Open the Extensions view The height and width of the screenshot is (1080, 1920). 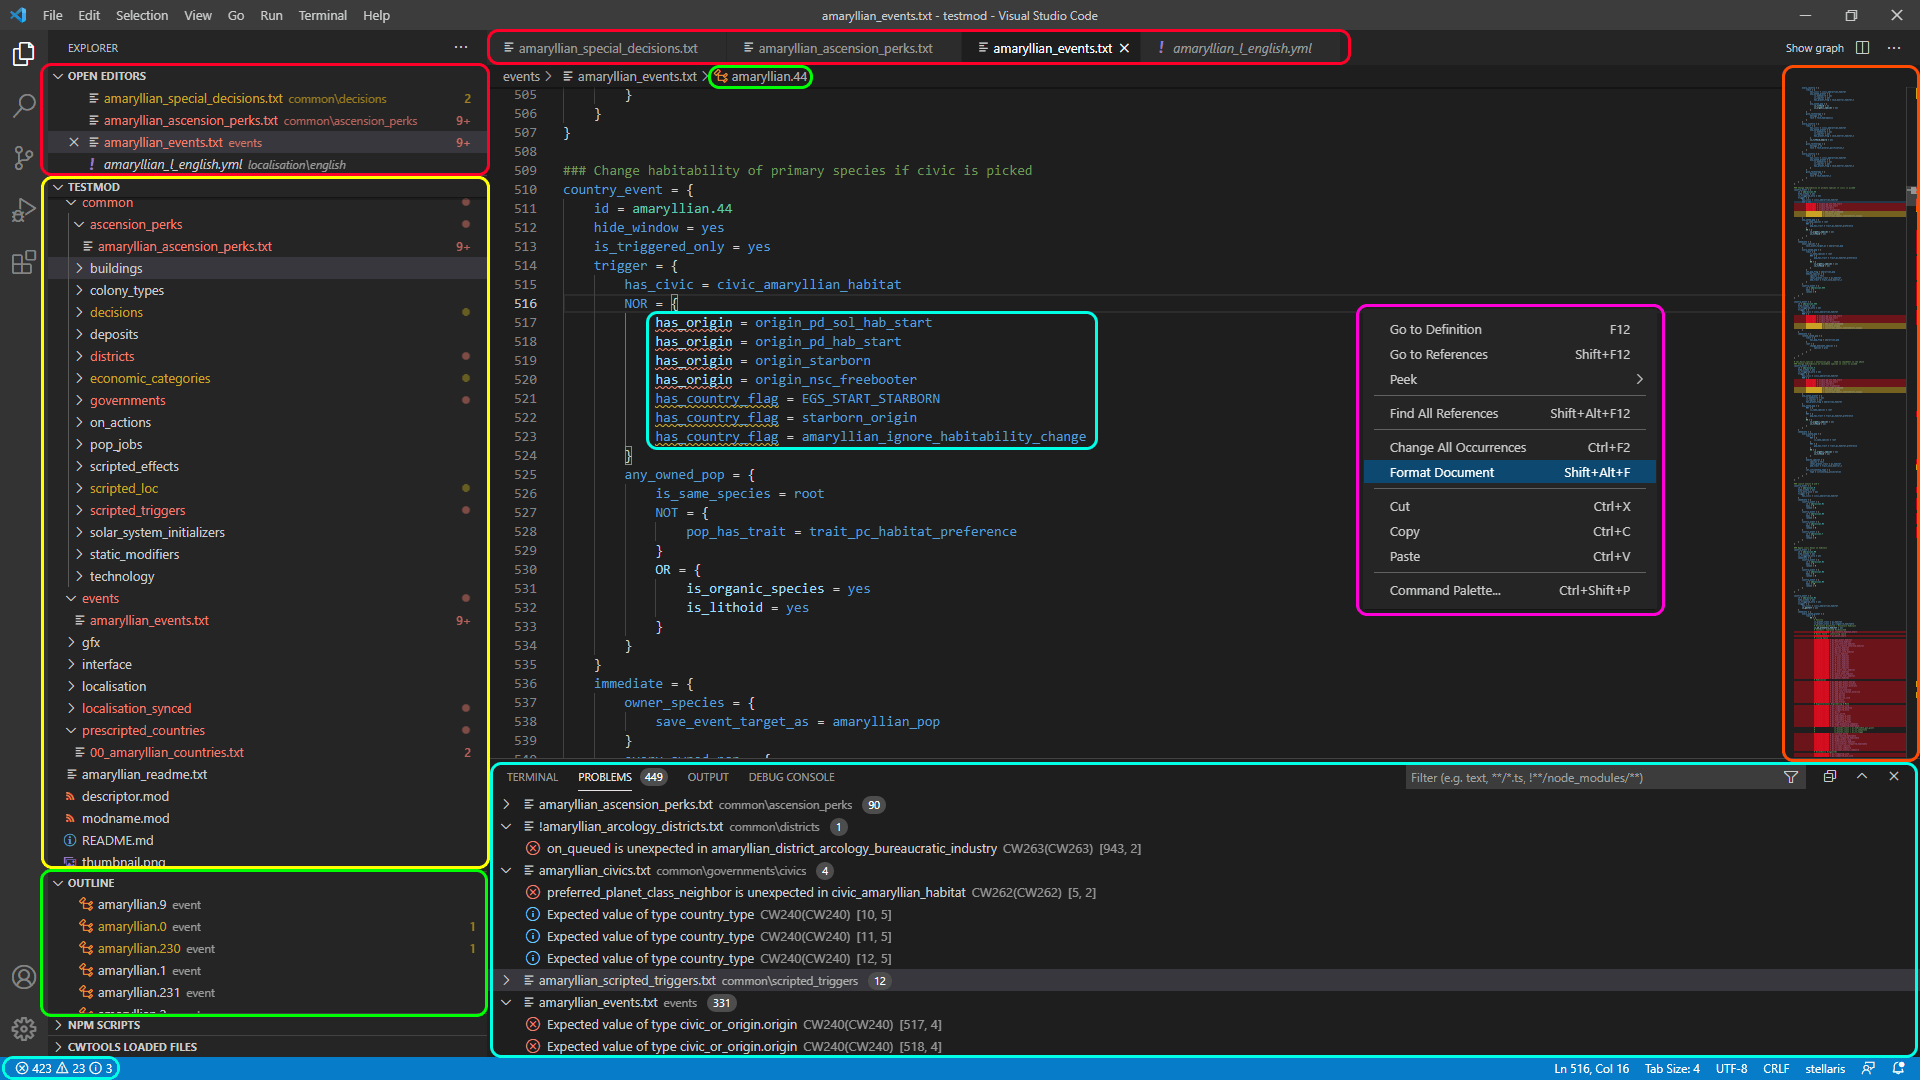pos(24,263)
